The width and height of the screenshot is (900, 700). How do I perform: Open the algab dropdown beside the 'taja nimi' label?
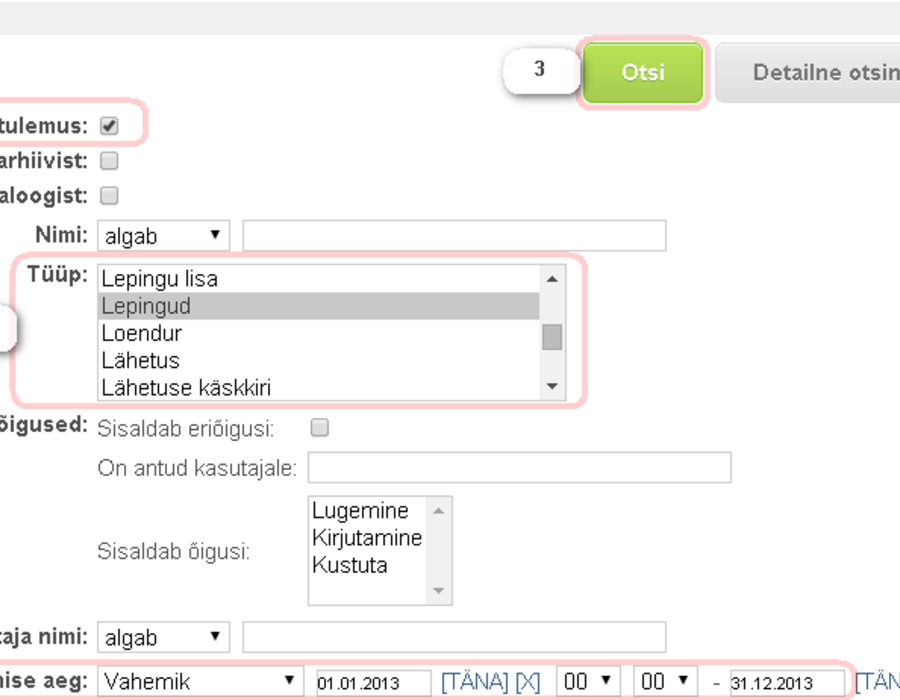[x=164, y=637]
